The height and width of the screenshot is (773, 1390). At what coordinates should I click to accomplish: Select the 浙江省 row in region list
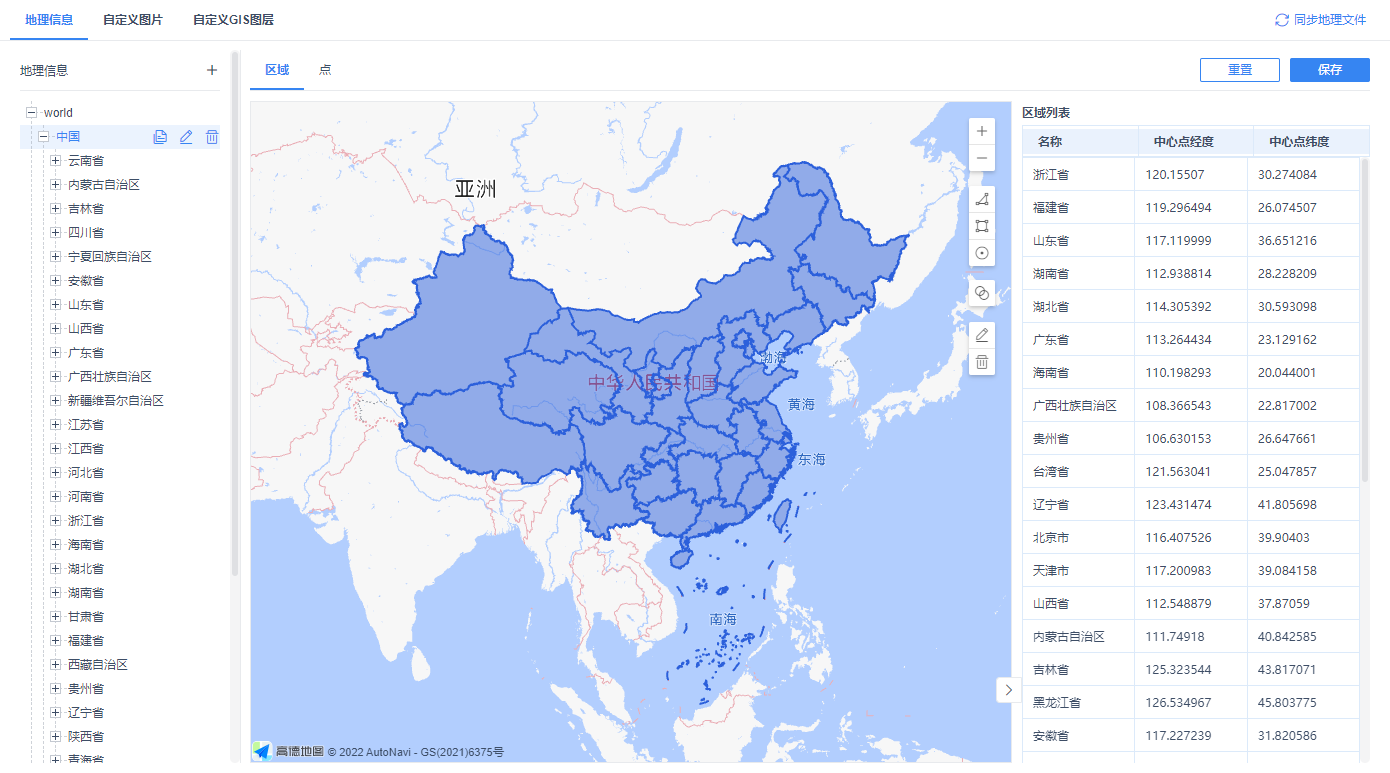[x=1190, y=174]
